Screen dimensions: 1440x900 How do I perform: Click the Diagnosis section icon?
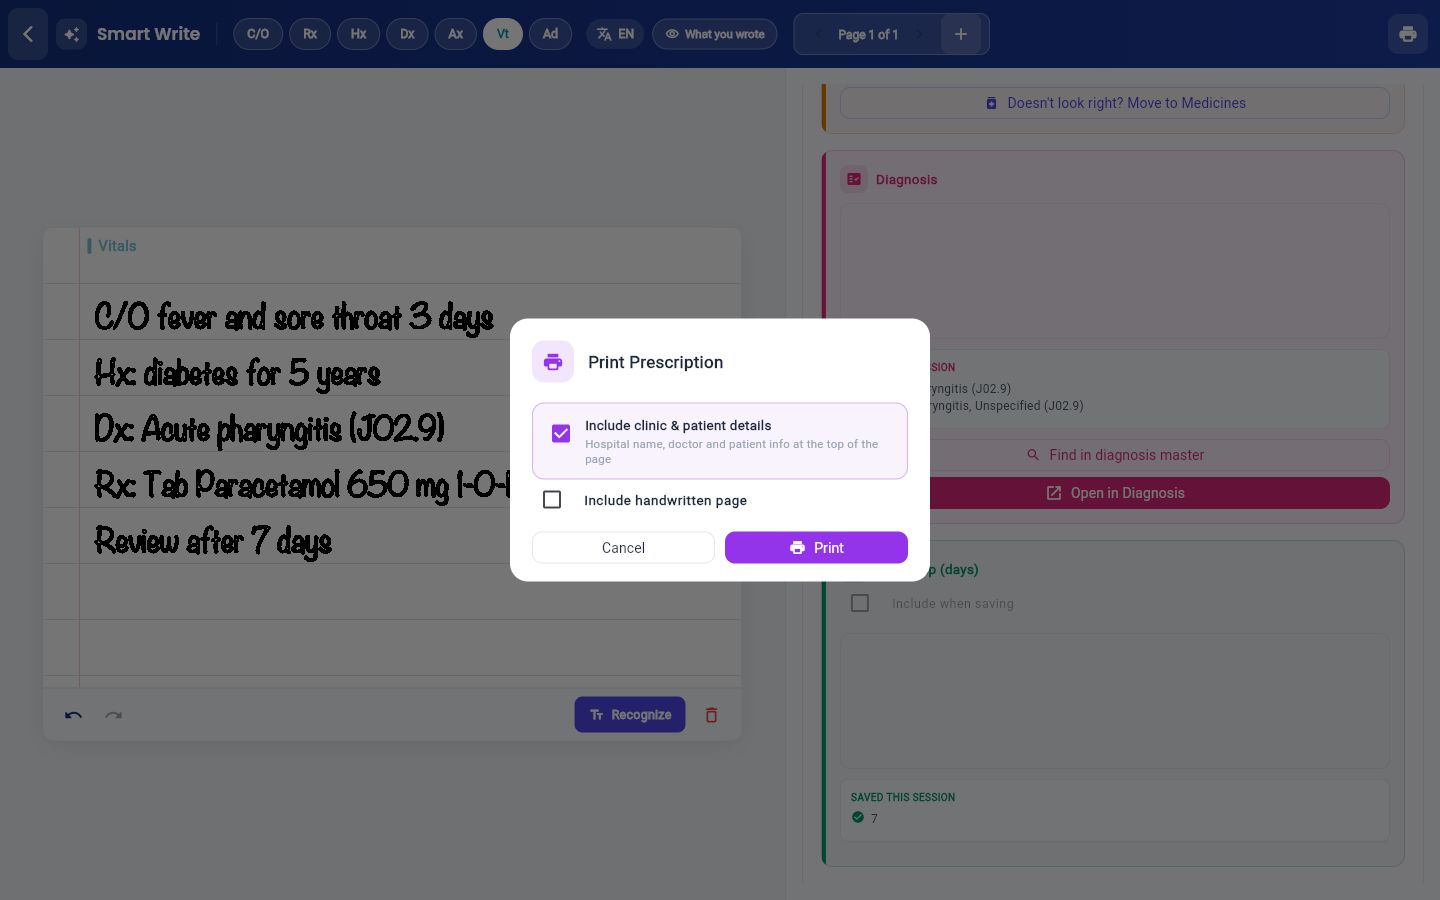[854, 179]
